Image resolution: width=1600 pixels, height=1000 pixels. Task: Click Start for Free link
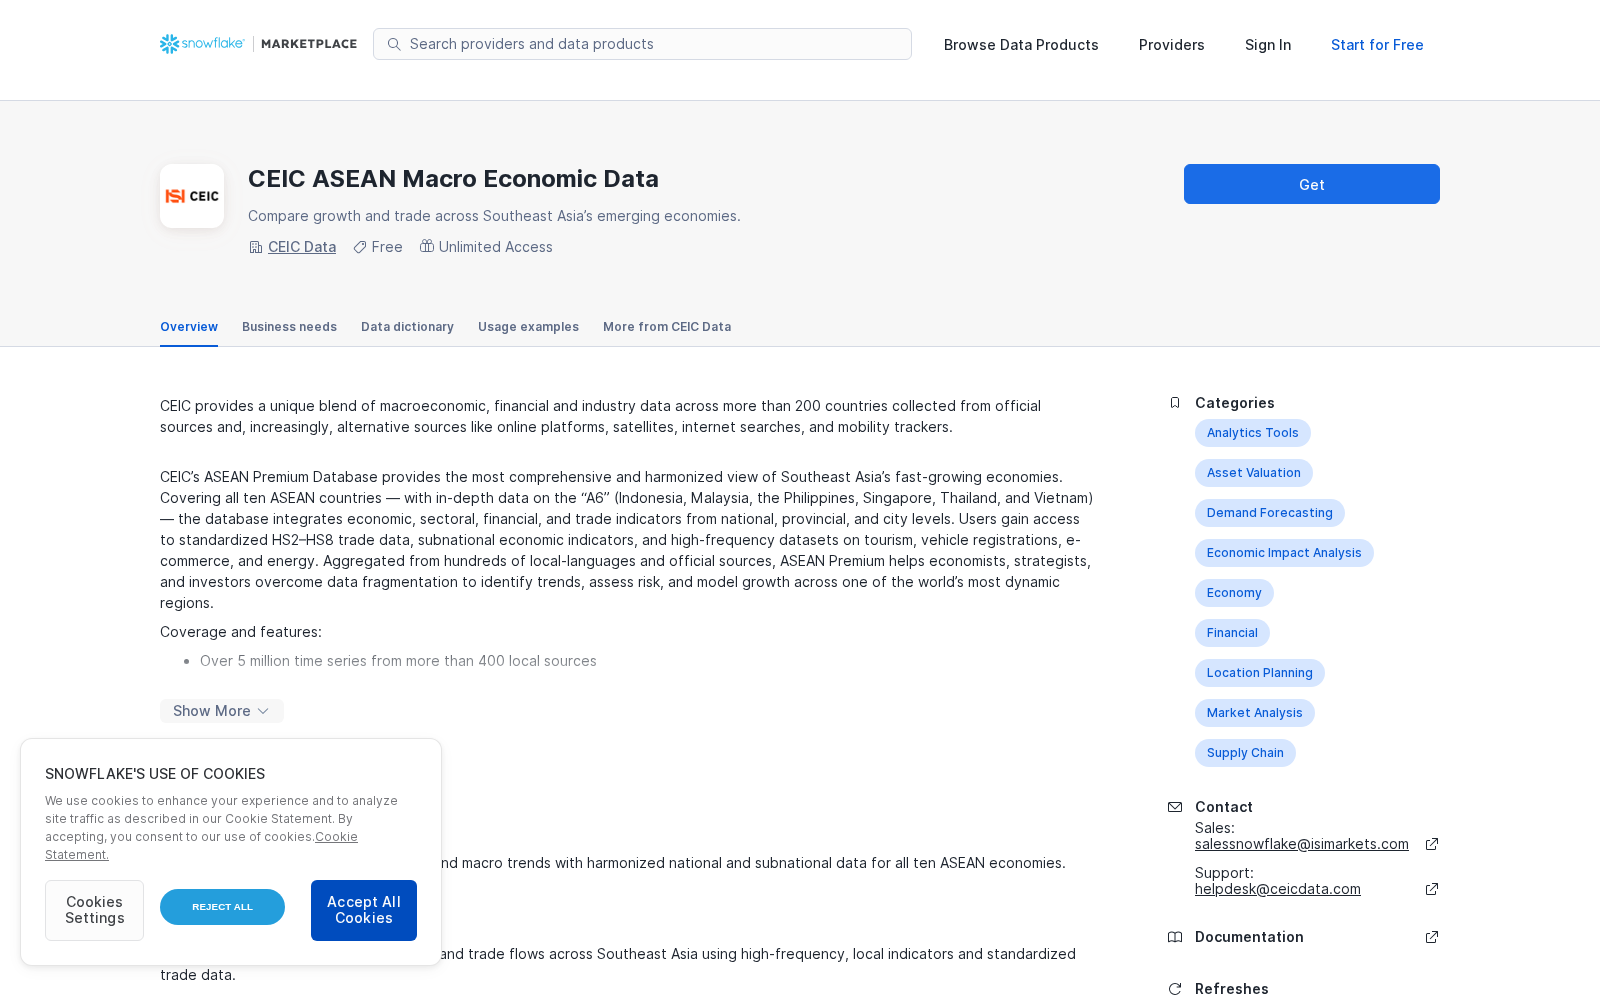click(x=1377, y=45)
